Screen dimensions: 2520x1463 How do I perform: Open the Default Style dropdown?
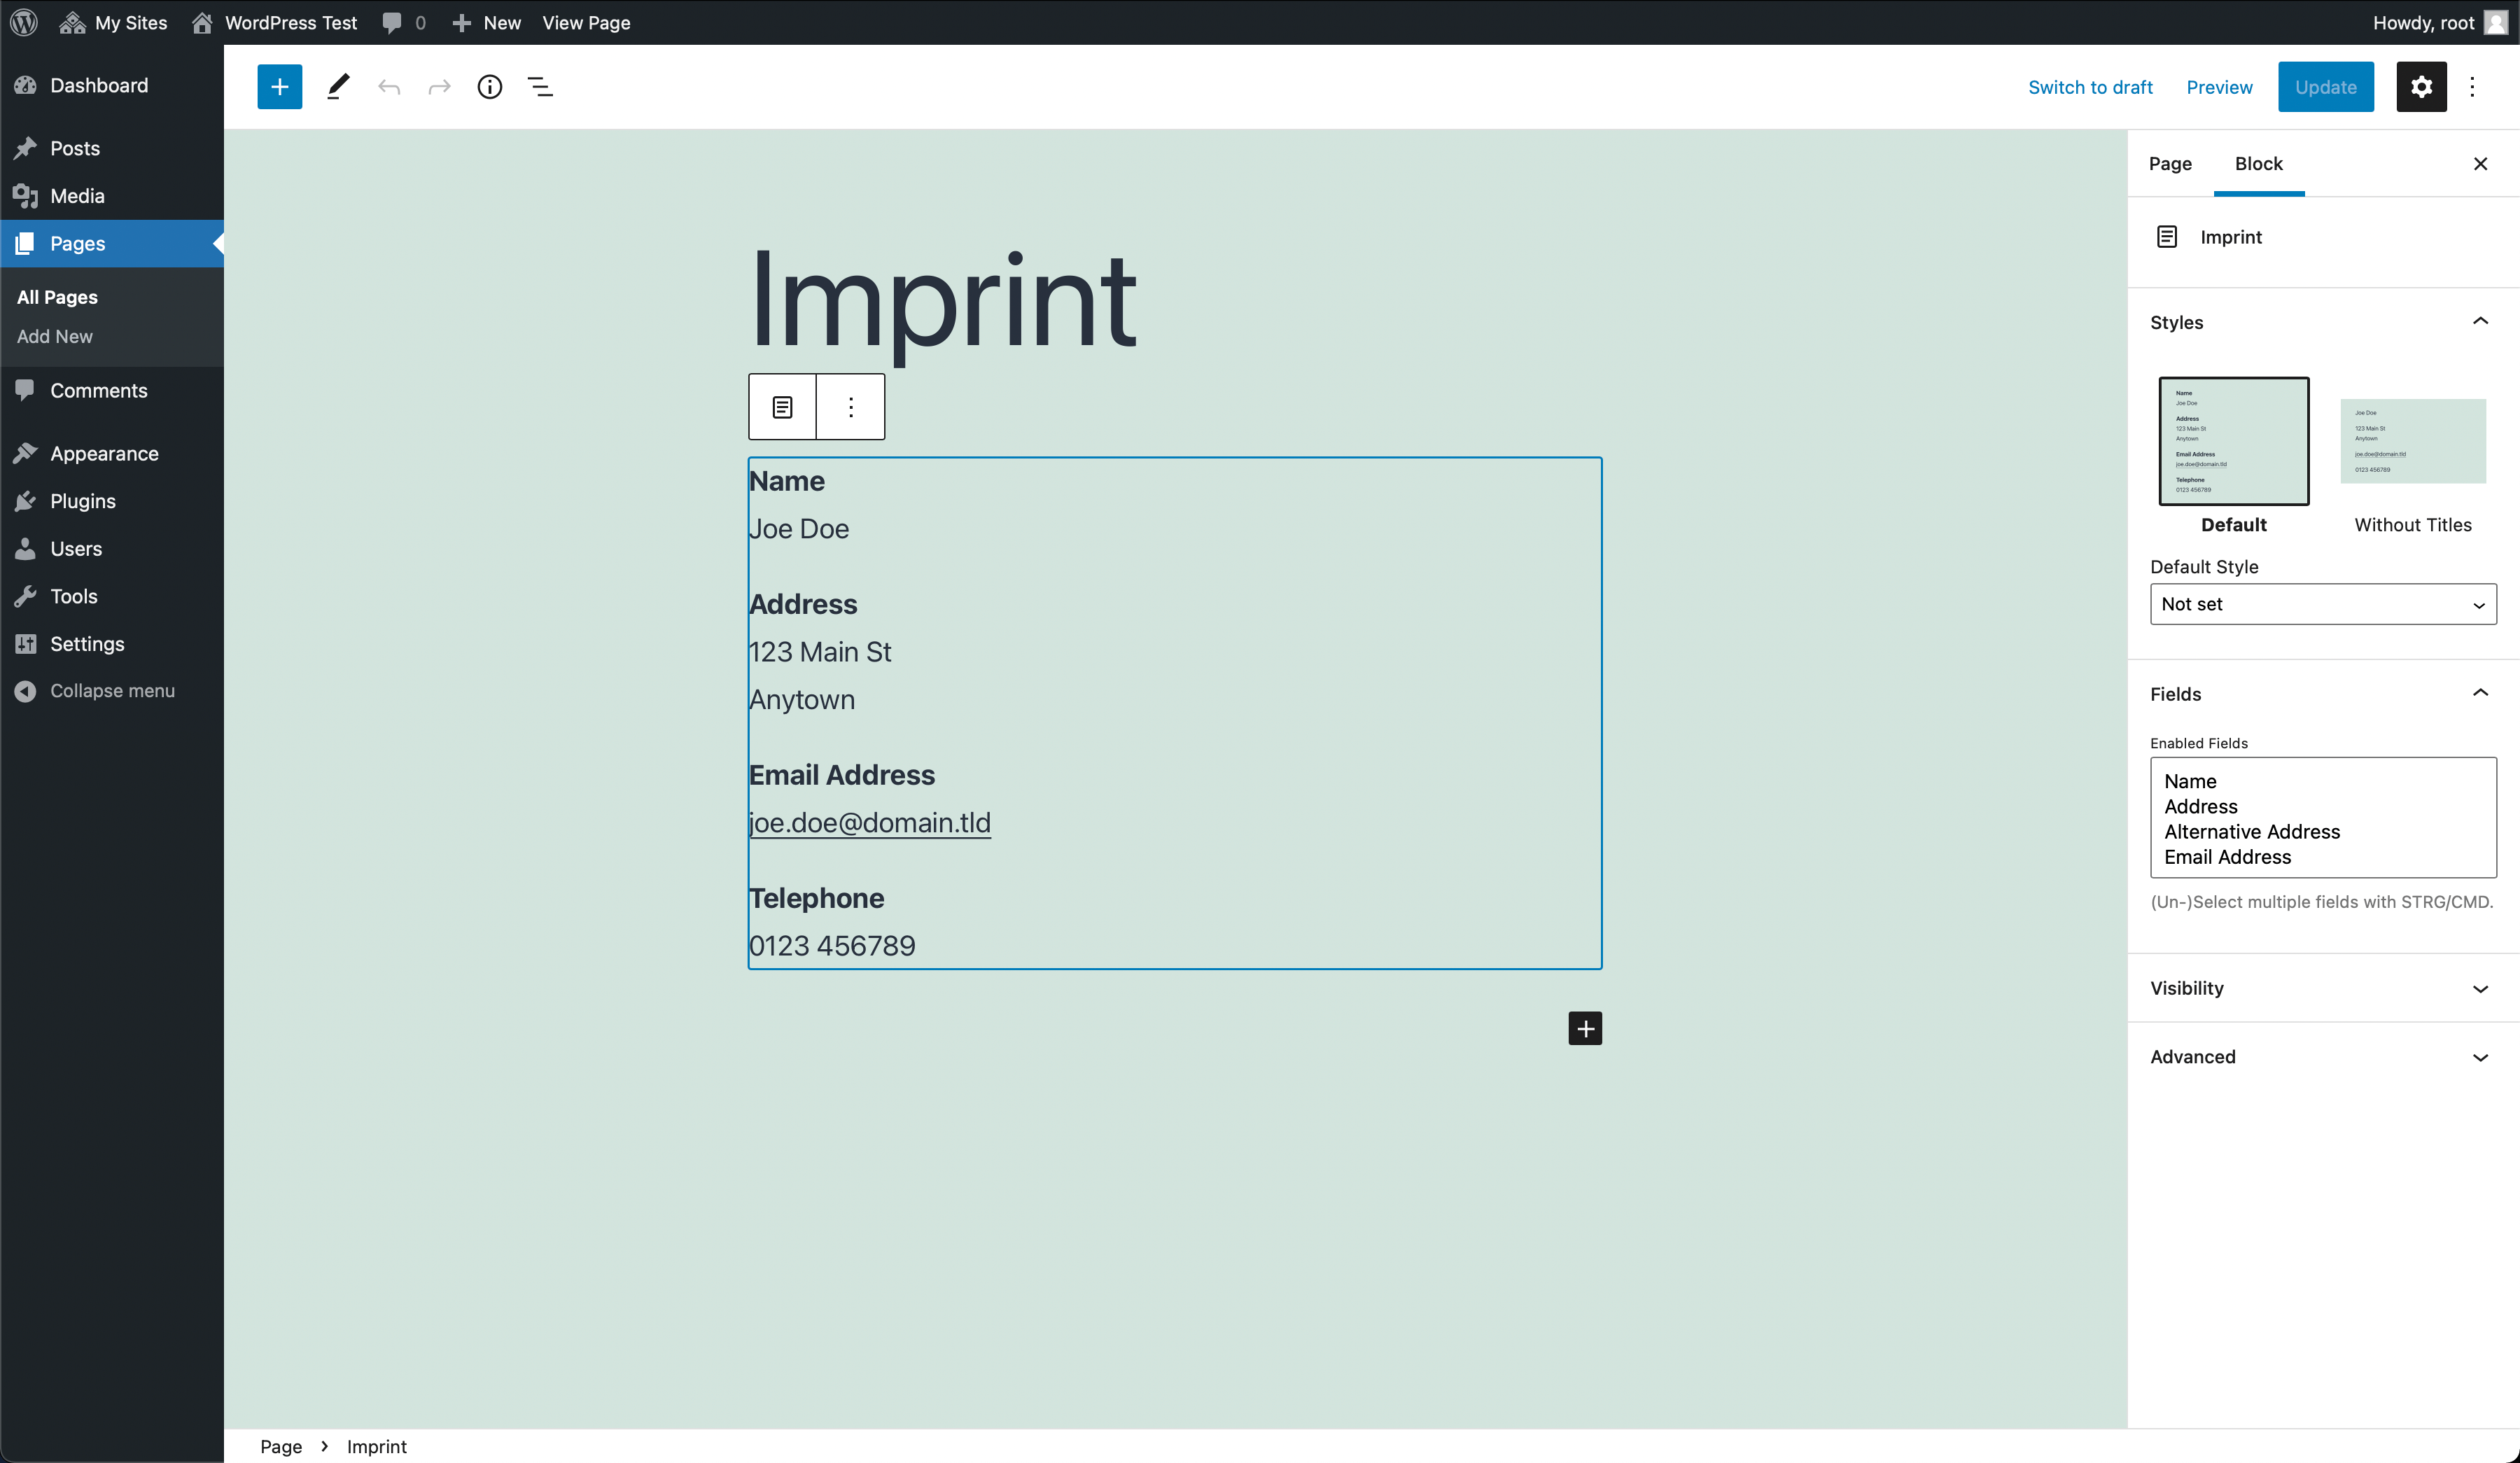pos(2323,604)
